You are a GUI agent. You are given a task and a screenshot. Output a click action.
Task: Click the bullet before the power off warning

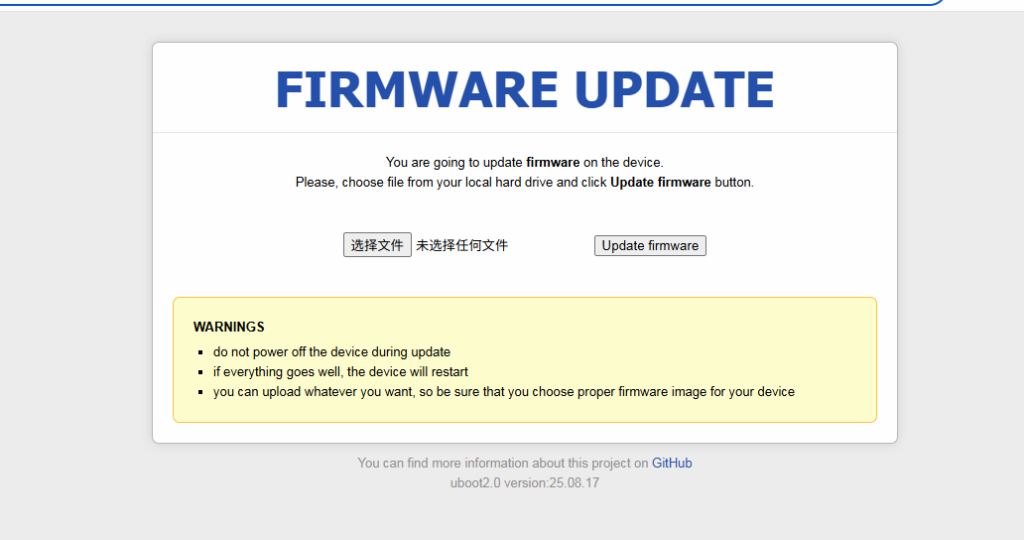[x=200, y=353]
